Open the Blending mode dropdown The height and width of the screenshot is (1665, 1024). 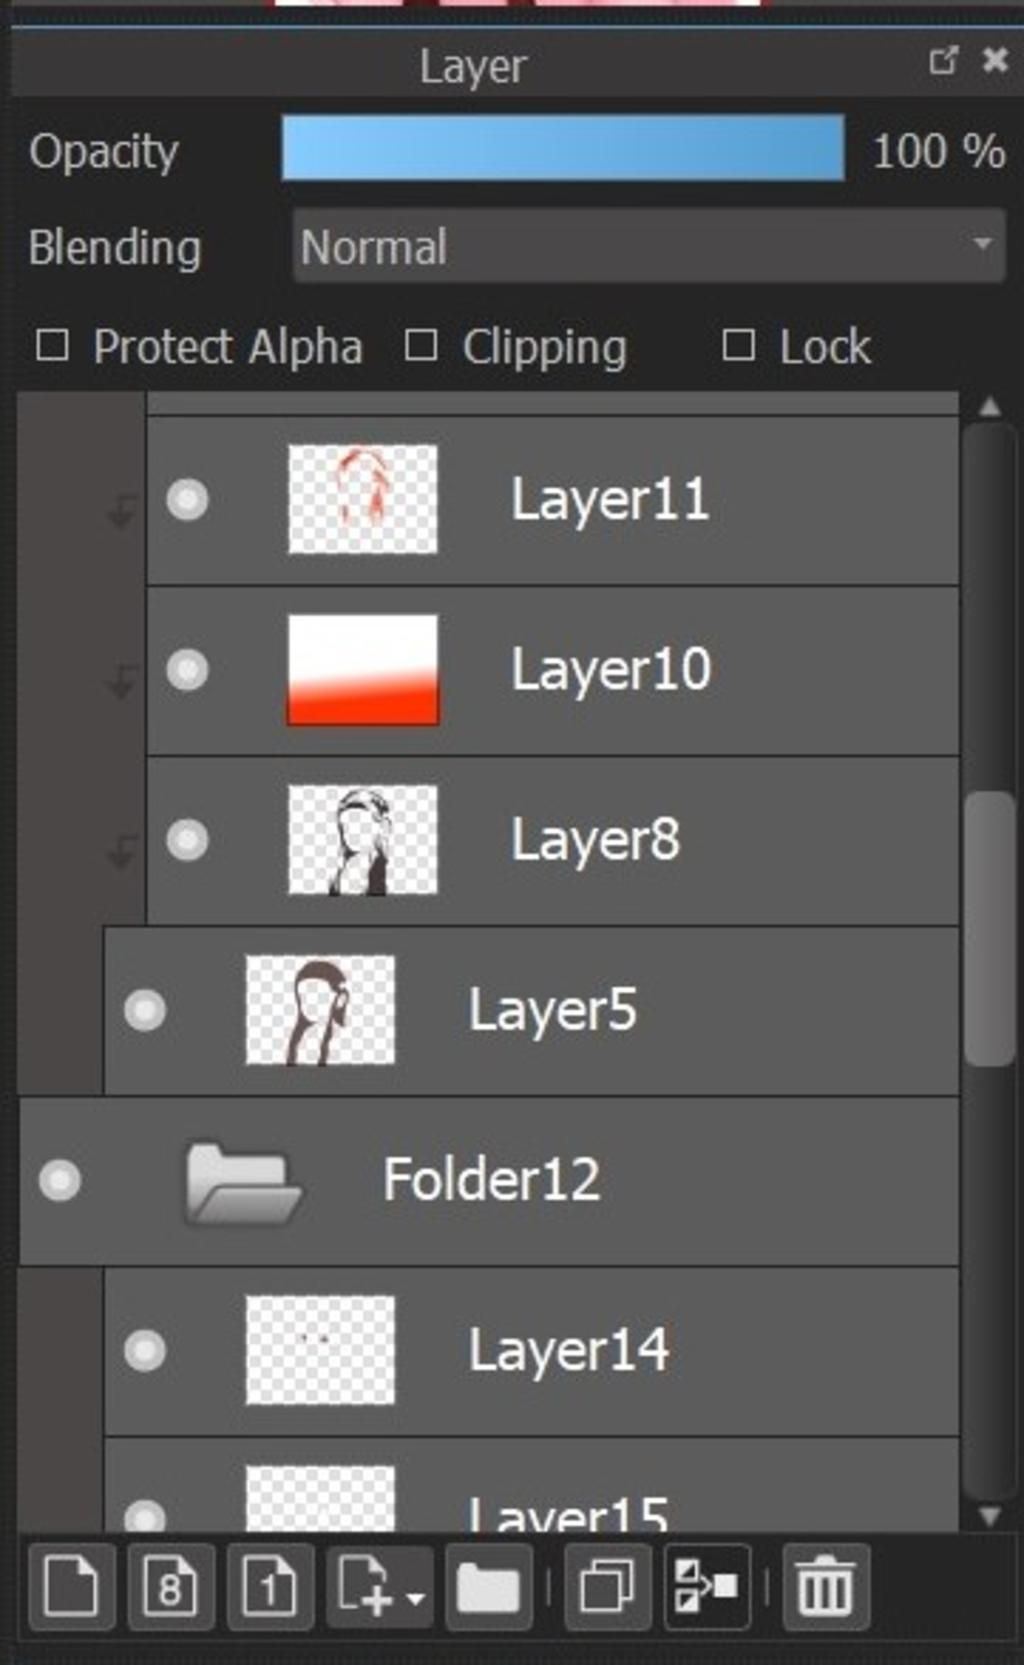(648, 246)
